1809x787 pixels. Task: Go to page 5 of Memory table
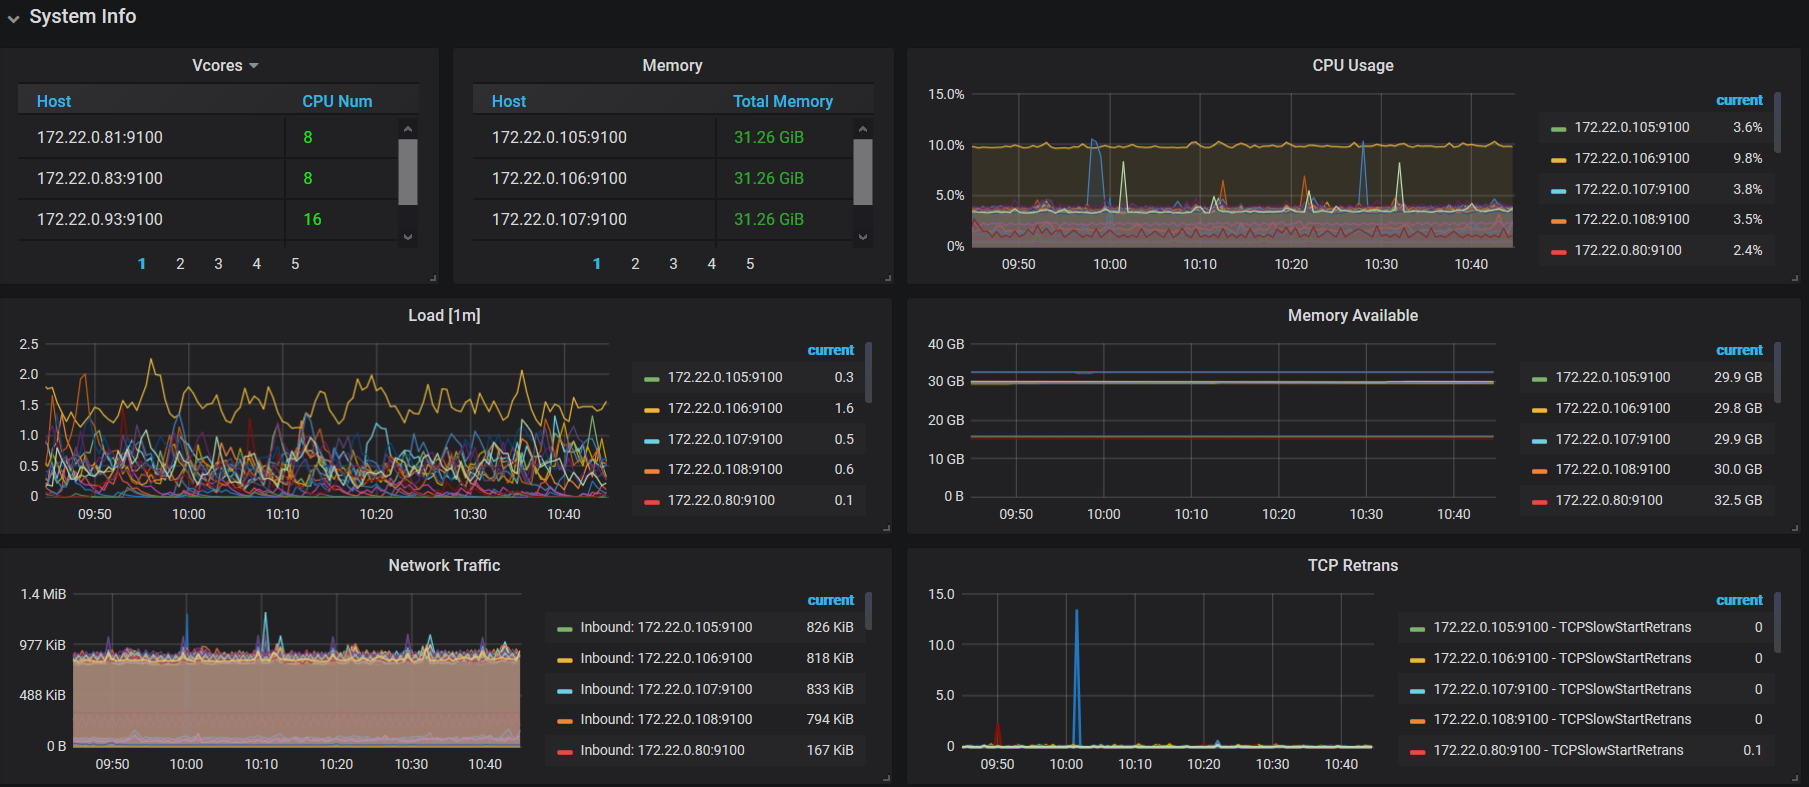point(750,264)
